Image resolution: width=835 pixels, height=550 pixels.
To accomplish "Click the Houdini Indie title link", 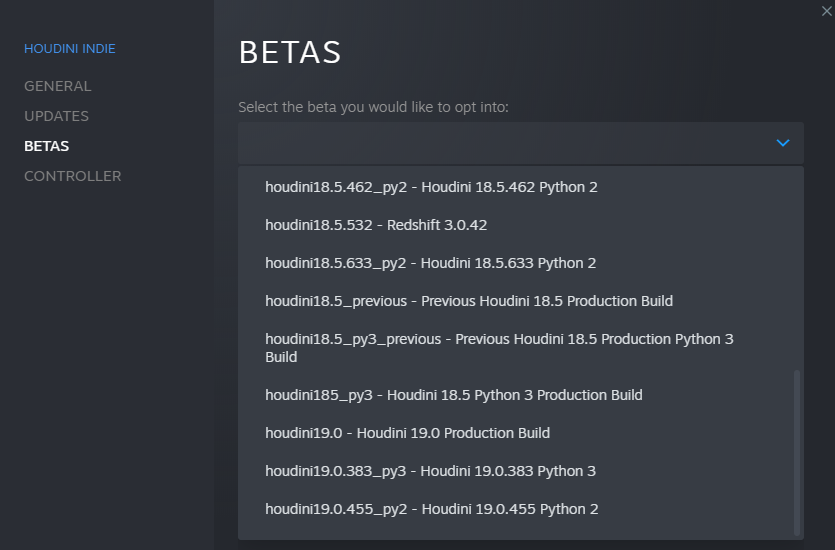I will (69, 48).
